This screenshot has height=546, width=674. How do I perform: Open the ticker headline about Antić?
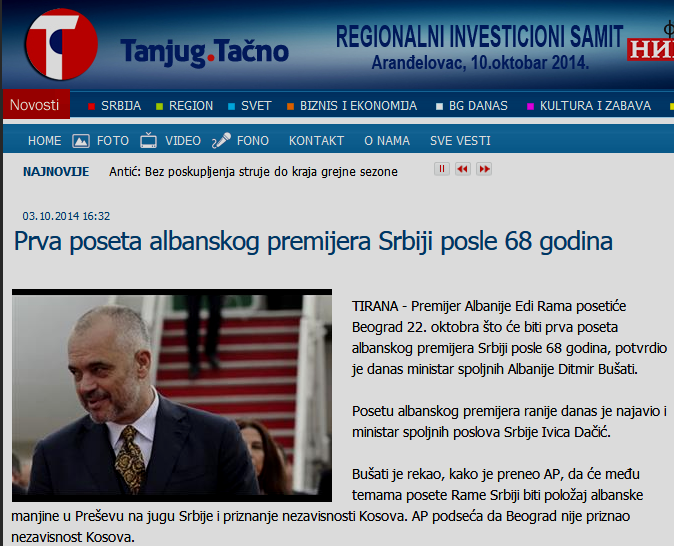(x=252, y=171)
